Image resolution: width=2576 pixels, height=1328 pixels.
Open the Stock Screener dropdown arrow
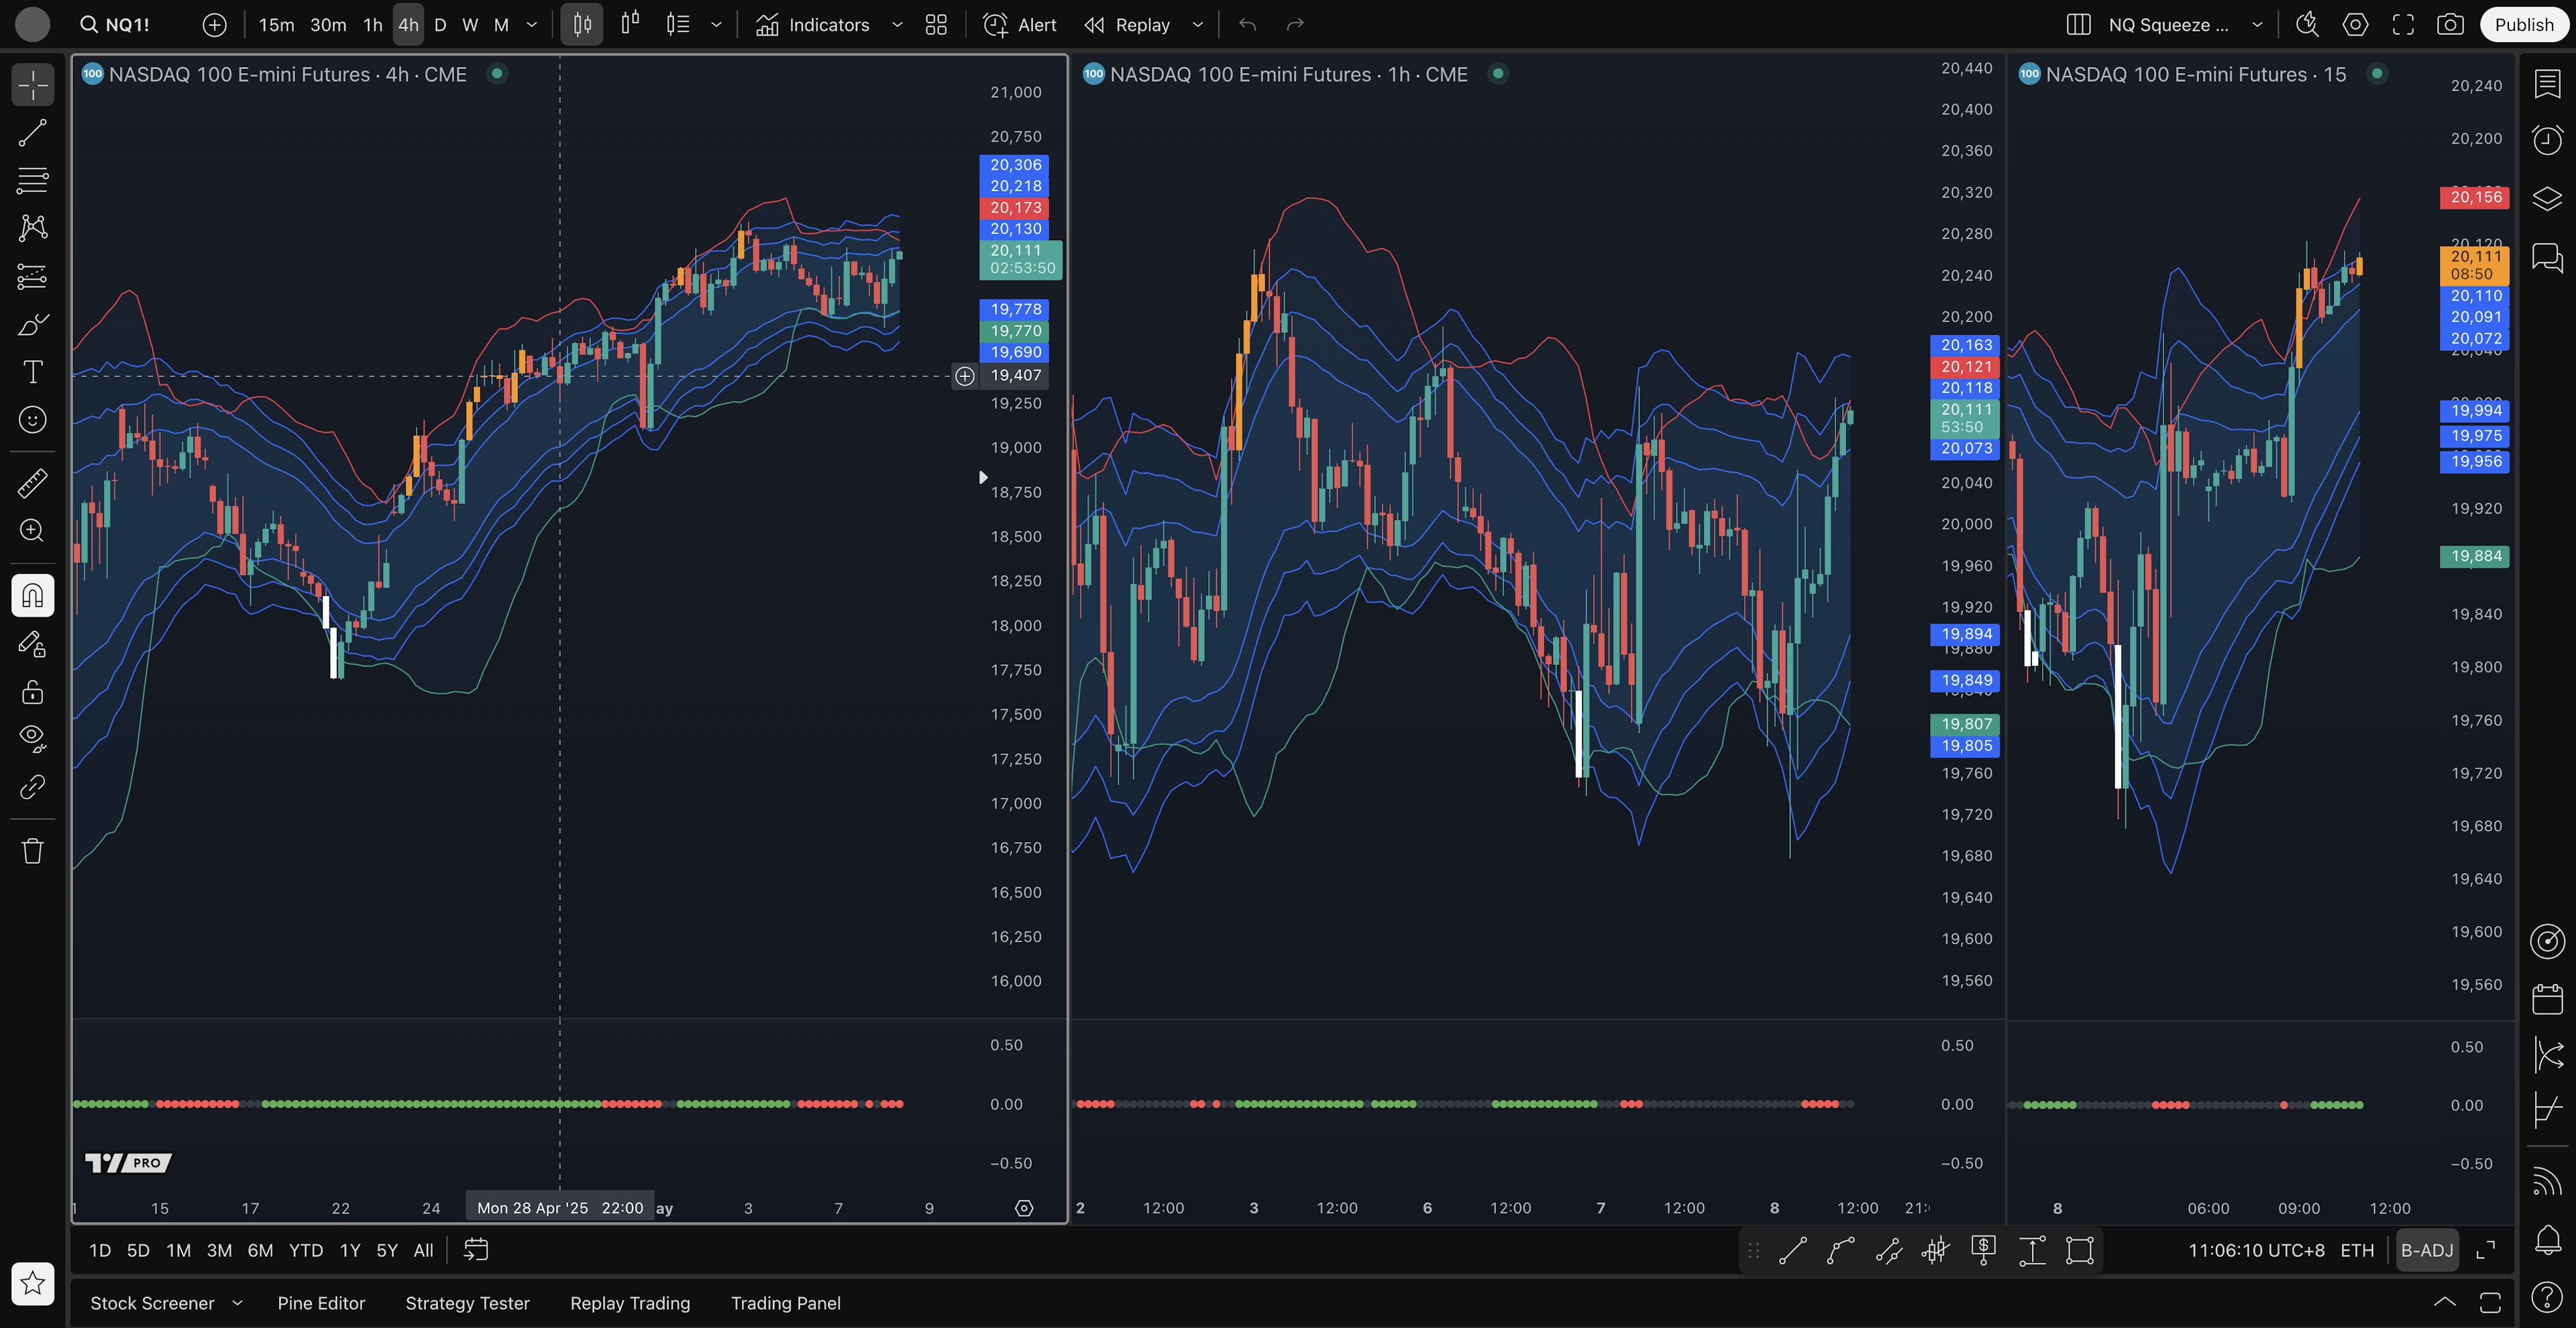pyautogui.click(x=237, y=1303)
